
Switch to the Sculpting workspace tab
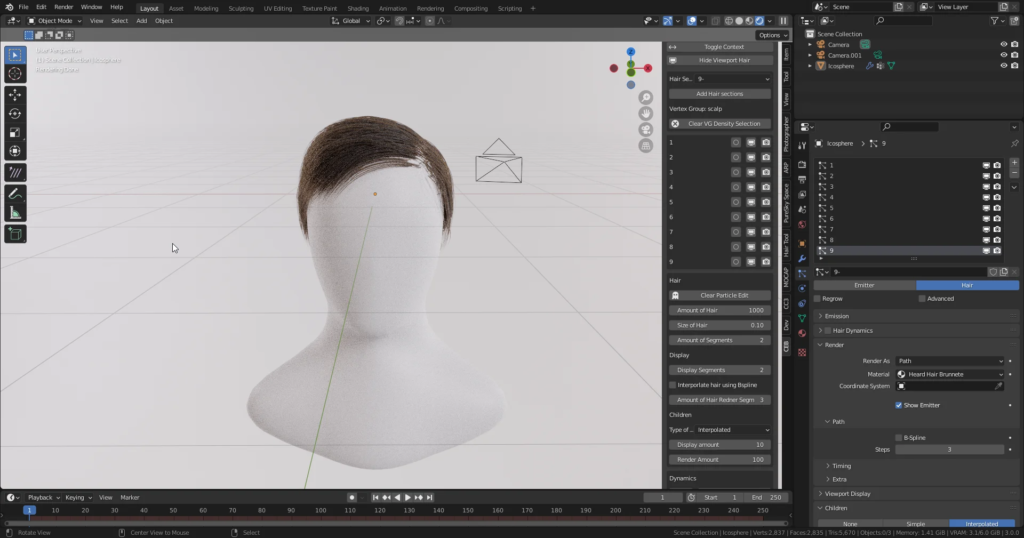tap(240, 7)
